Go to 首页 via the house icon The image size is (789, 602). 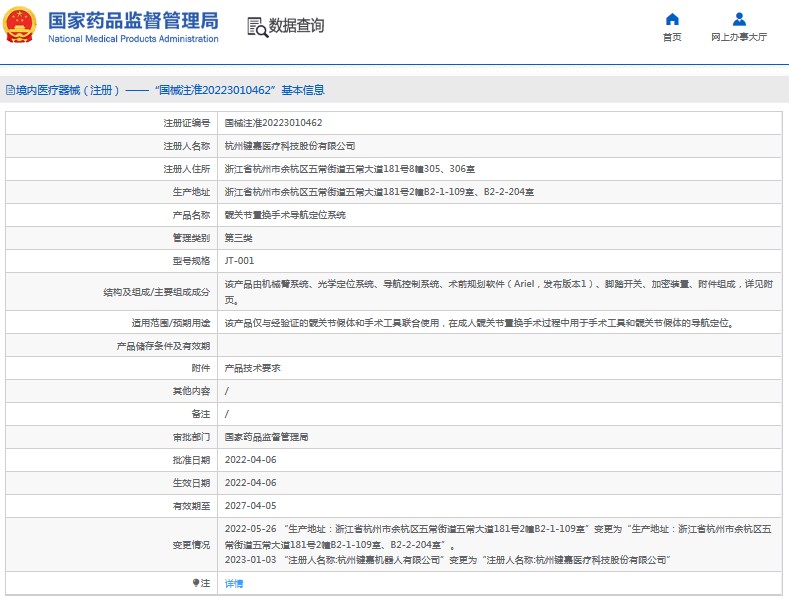click(672, 19)
